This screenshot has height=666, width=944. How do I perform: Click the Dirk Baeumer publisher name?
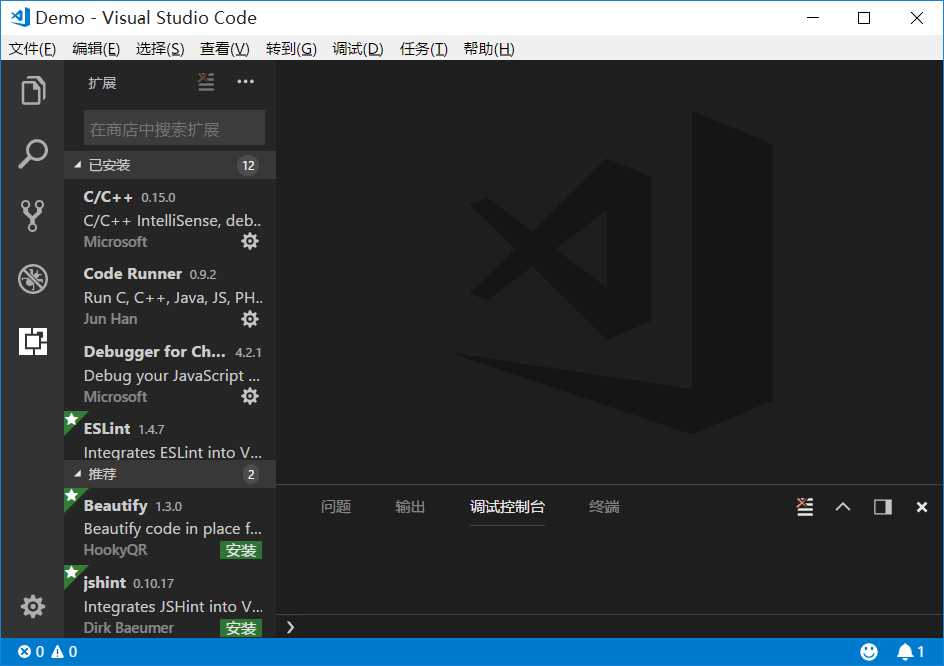128,627
